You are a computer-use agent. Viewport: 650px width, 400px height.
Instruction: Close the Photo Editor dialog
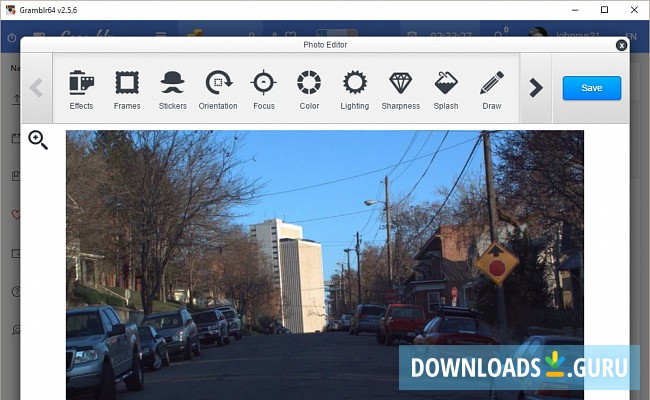tap(621, 45)
